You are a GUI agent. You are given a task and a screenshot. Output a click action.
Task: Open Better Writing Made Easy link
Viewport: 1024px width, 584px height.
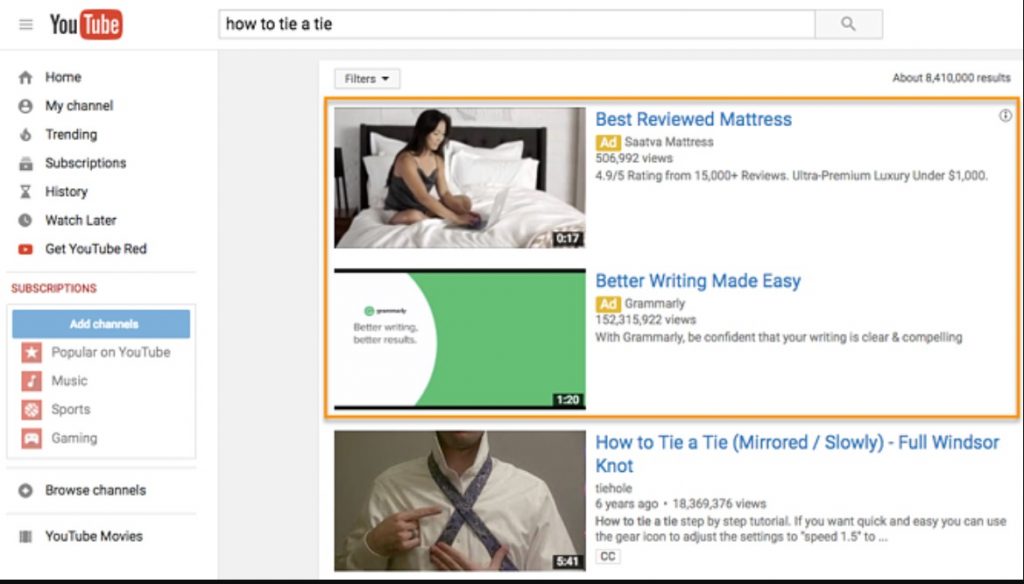698,281
